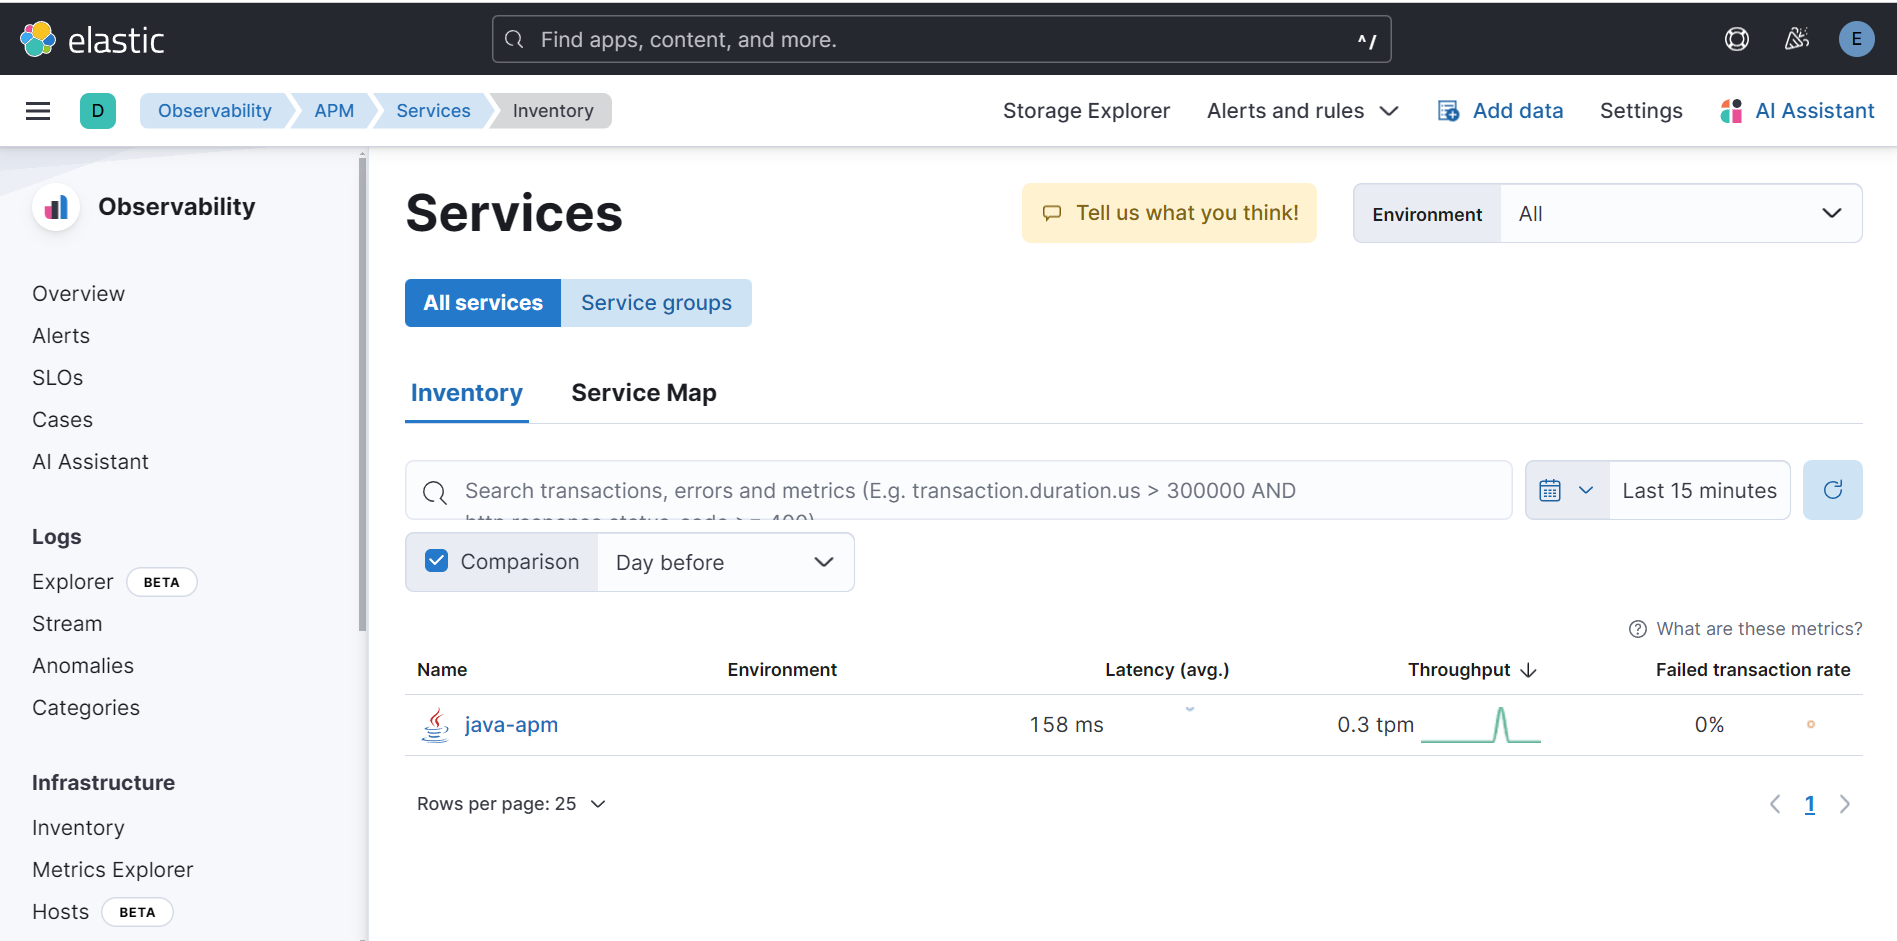Click the refresh query button
This screenshot has width=1897, height=941.
coord(1832,490)
